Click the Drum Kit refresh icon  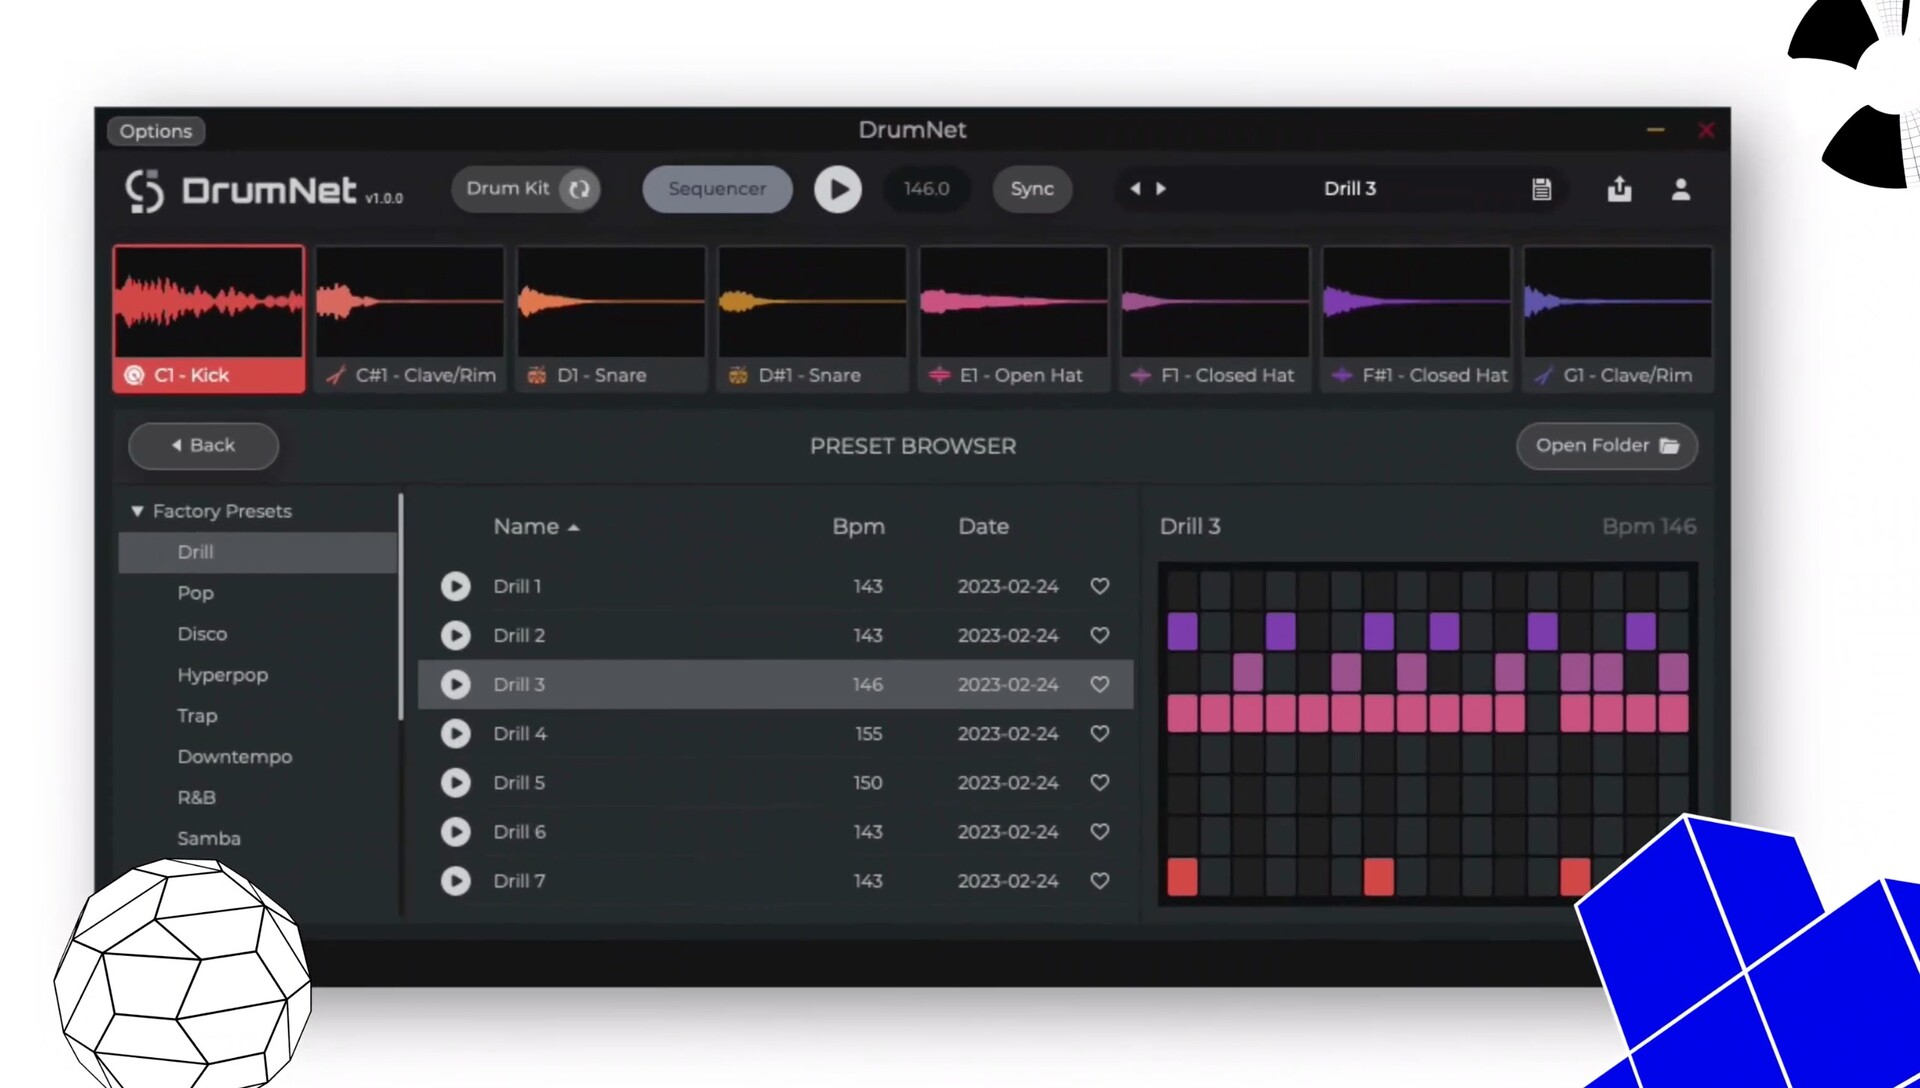click(x=579, y=189)
